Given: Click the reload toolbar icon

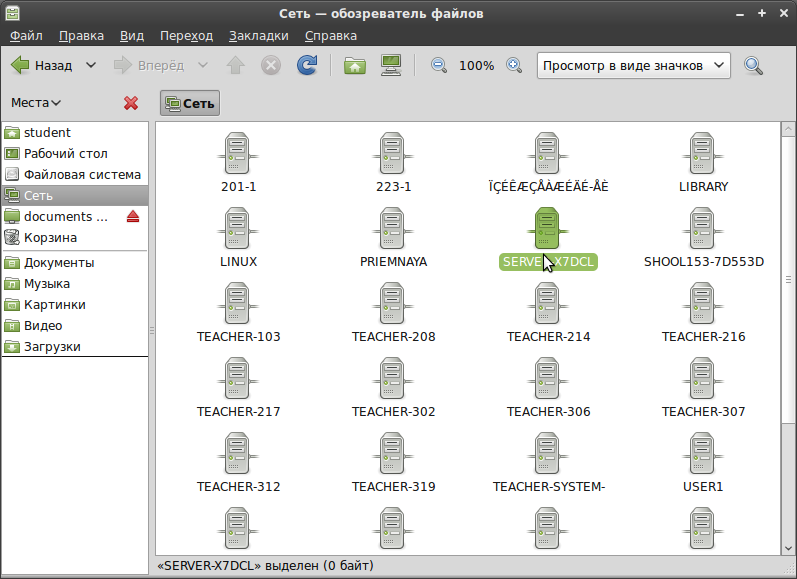Looking at the screenshot, I should click(x=308, y=66).
